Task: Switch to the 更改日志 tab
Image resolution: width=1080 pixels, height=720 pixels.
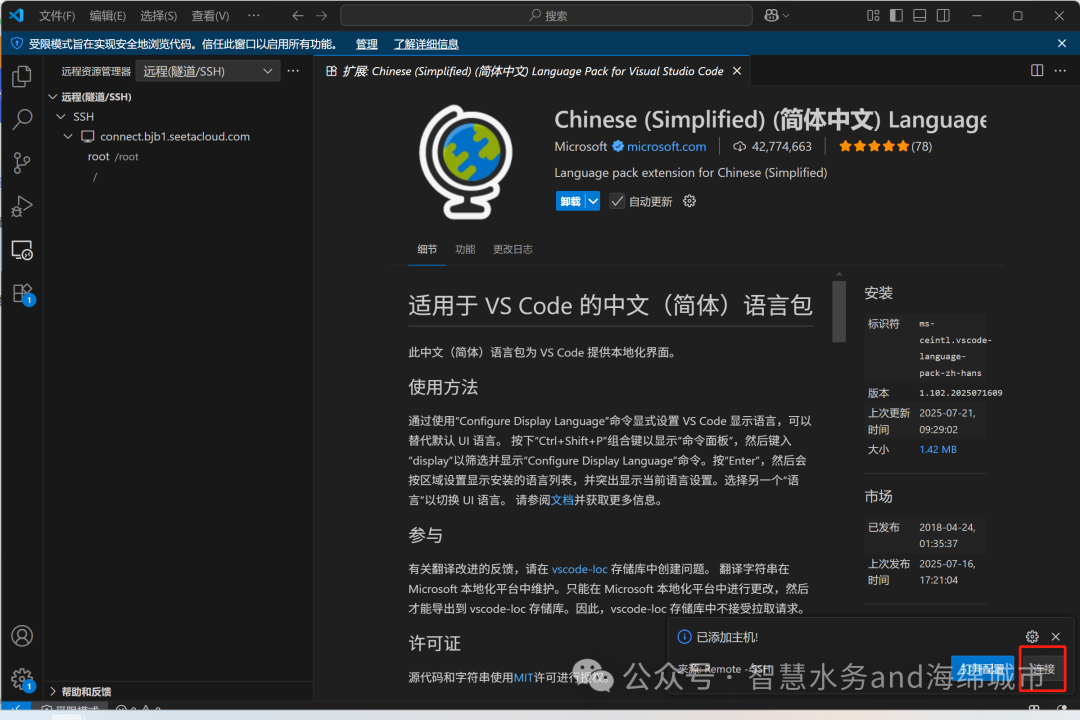Action: 512,249
